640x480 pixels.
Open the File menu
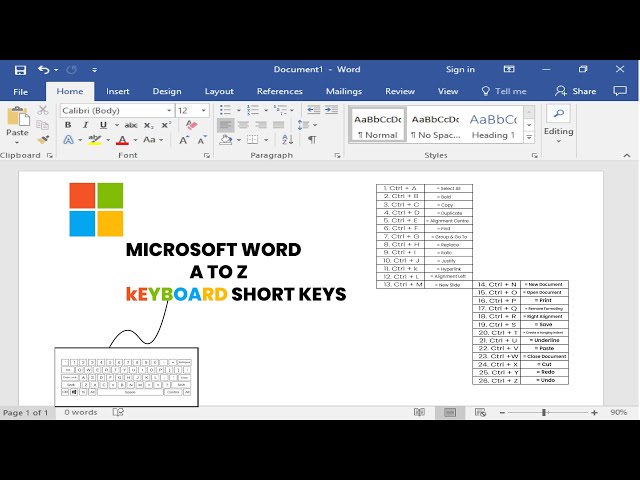[x=20, y=91]
